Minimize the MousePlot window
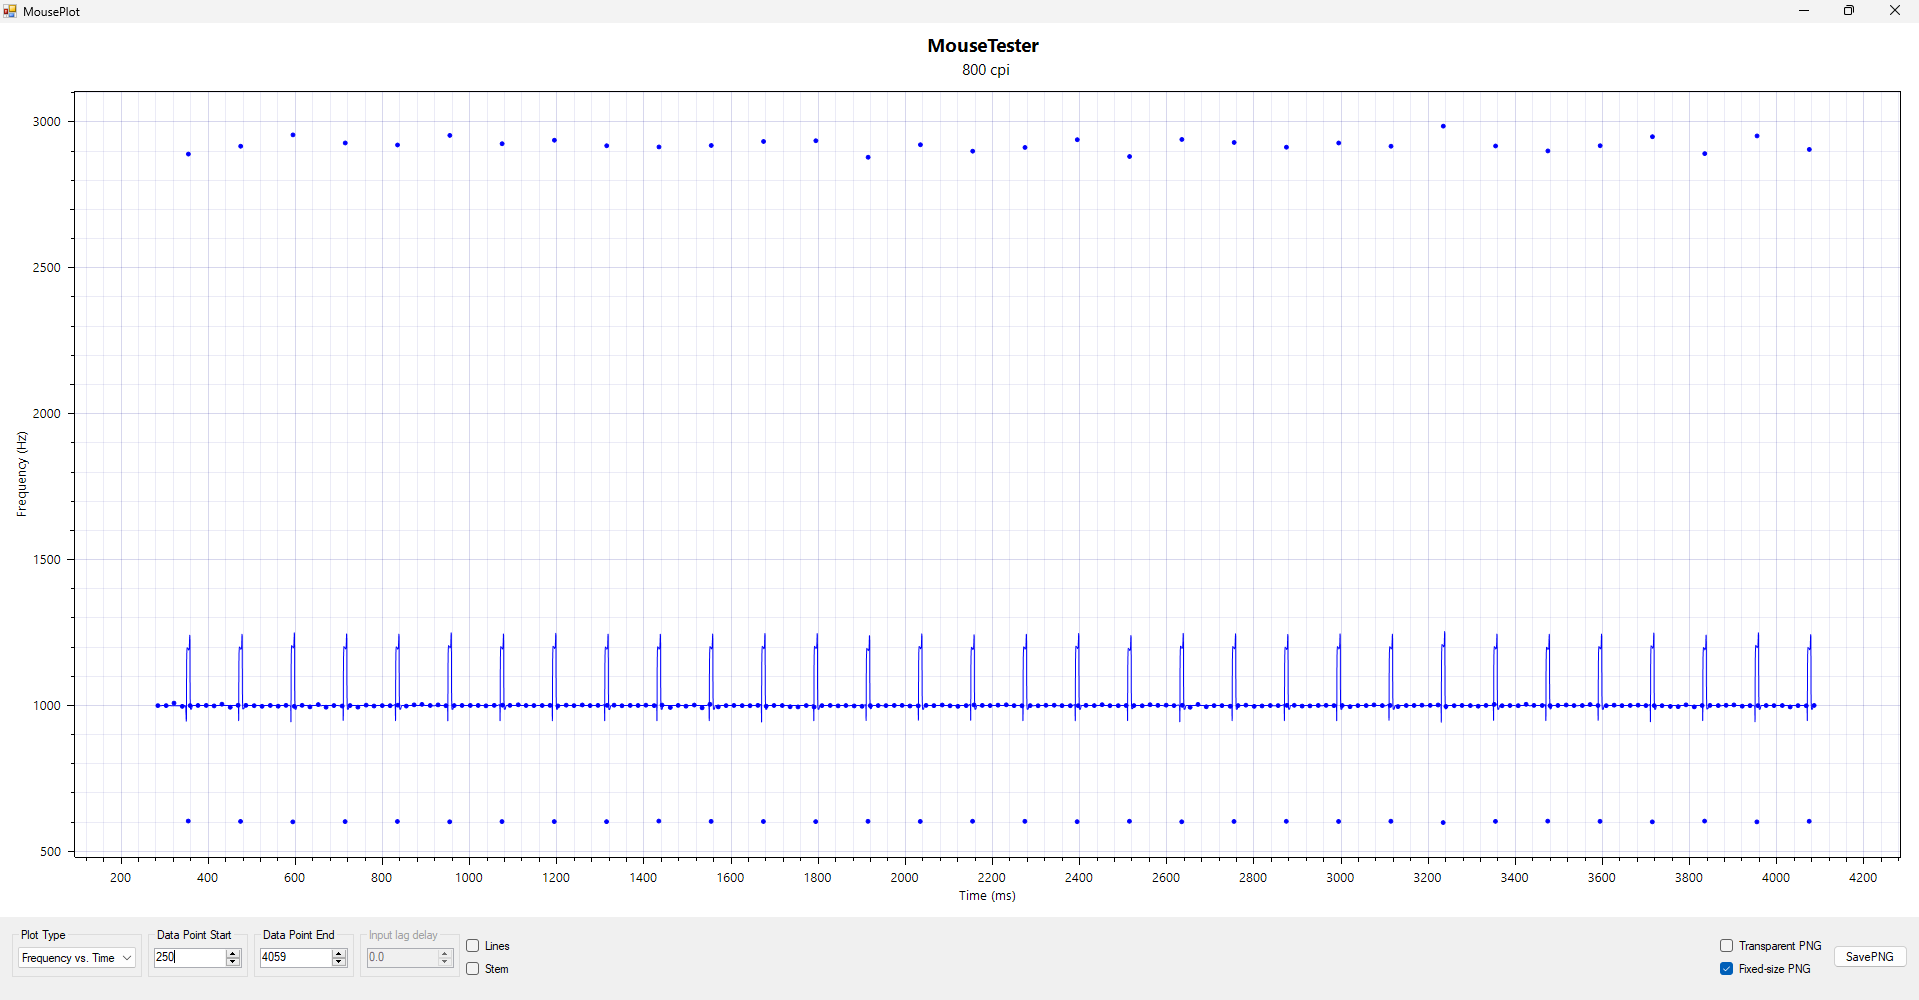 (x=1804, y=11)
